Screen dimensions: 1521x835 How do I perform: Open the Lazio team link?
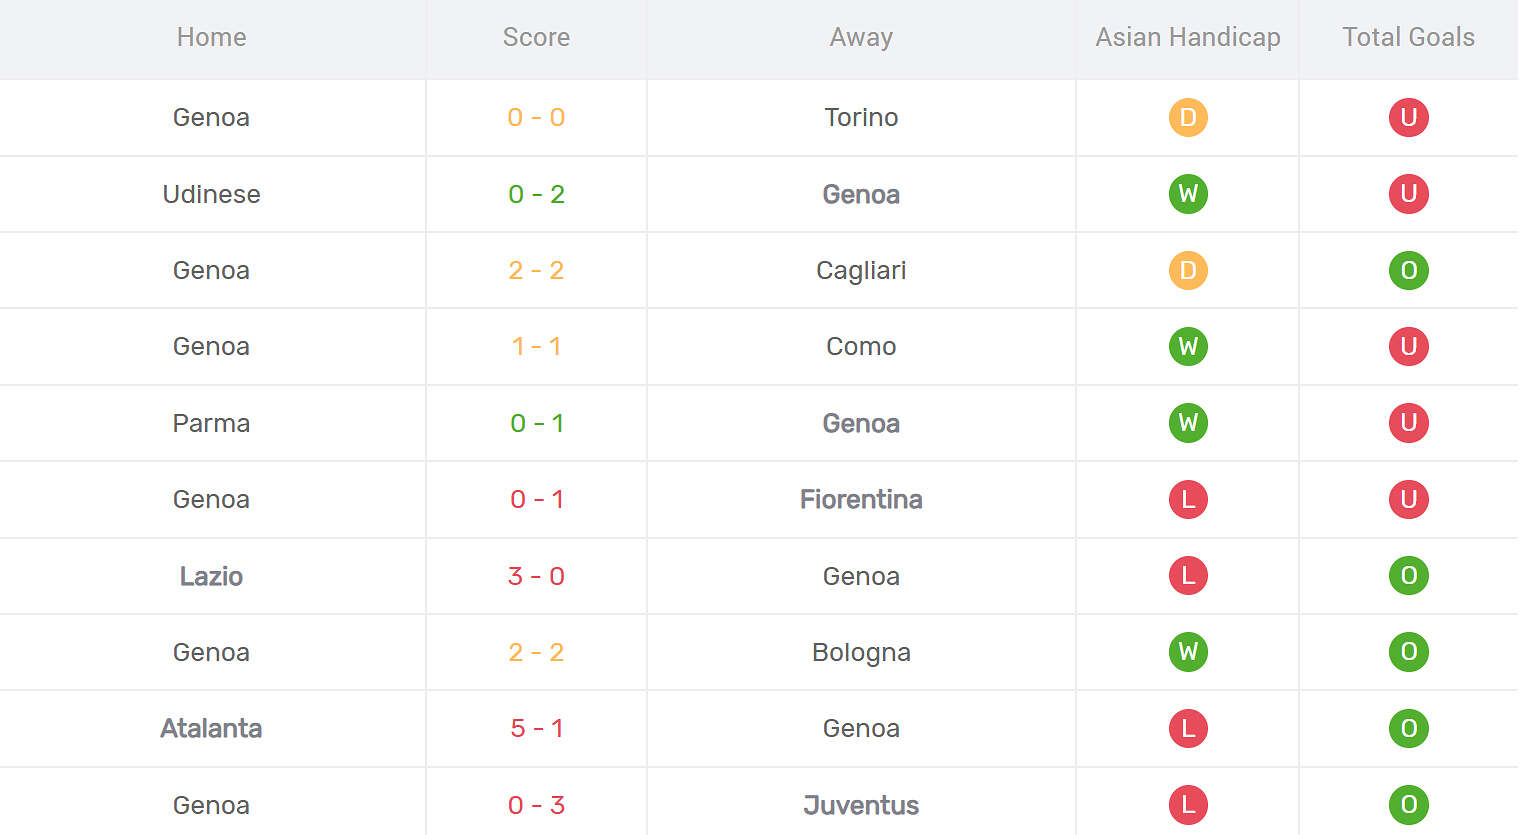pyautogui.click(x=211, y=576)
